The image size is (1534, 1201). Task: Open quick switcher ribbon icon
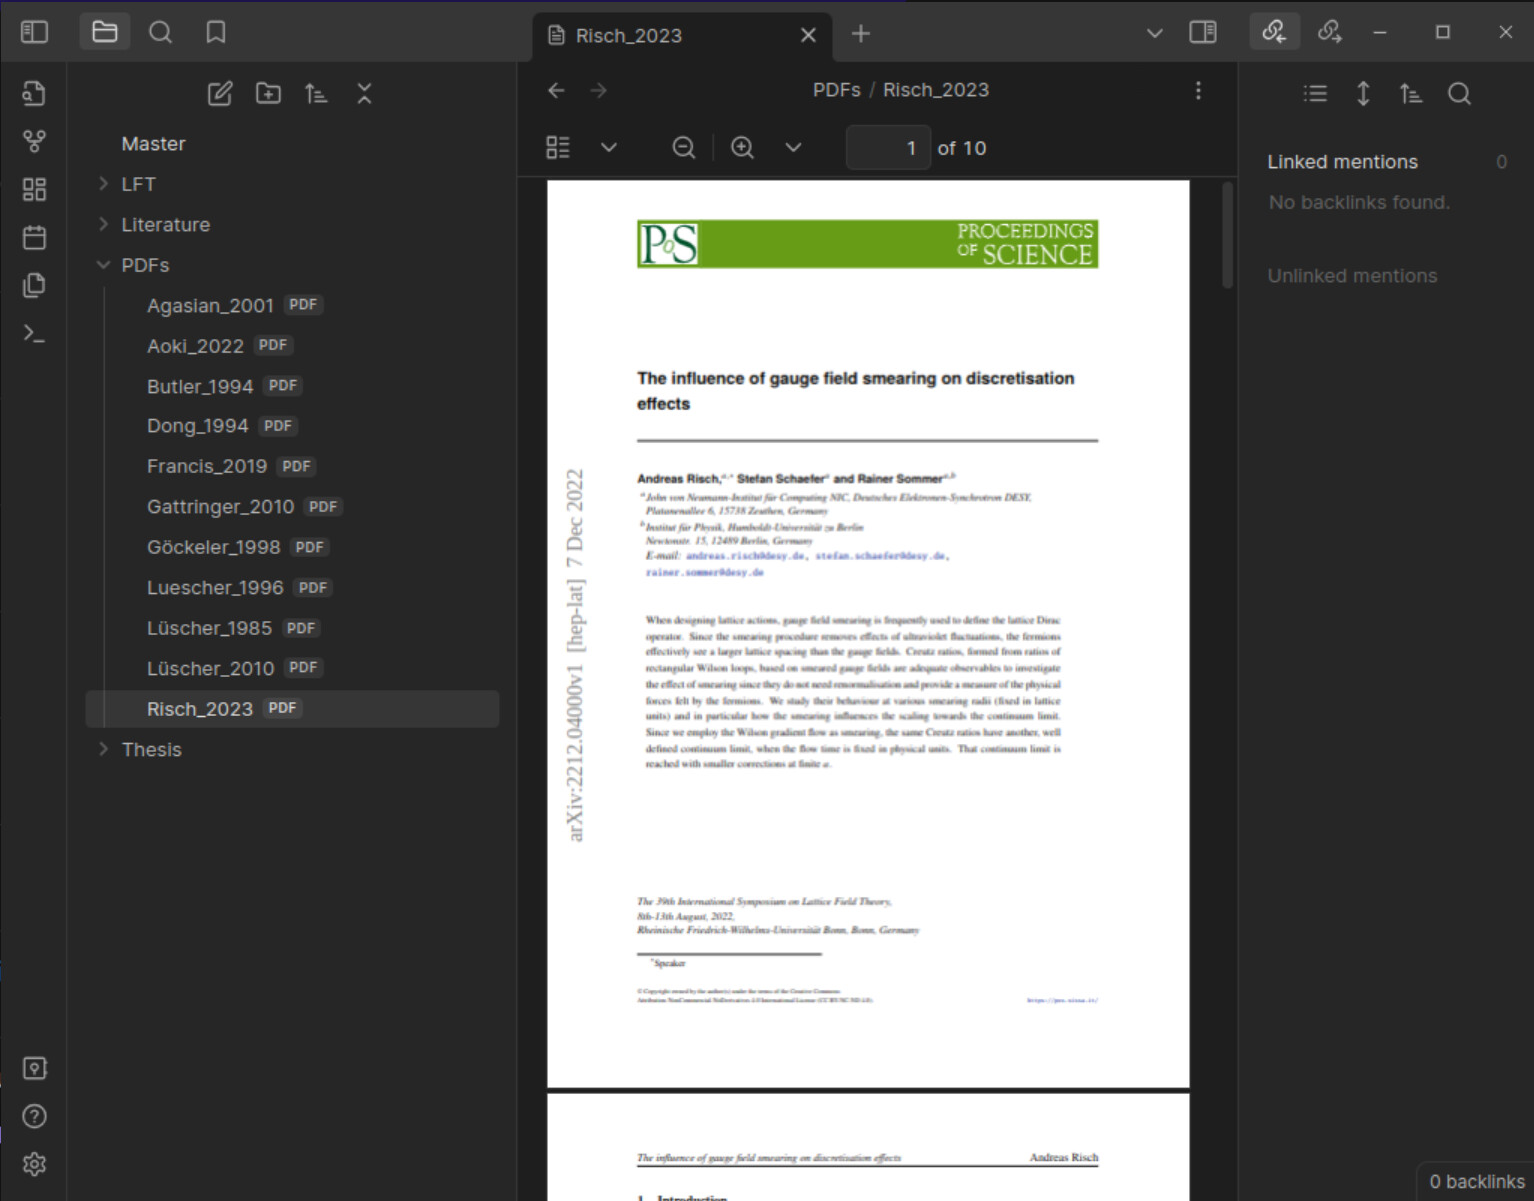[34, 93]
